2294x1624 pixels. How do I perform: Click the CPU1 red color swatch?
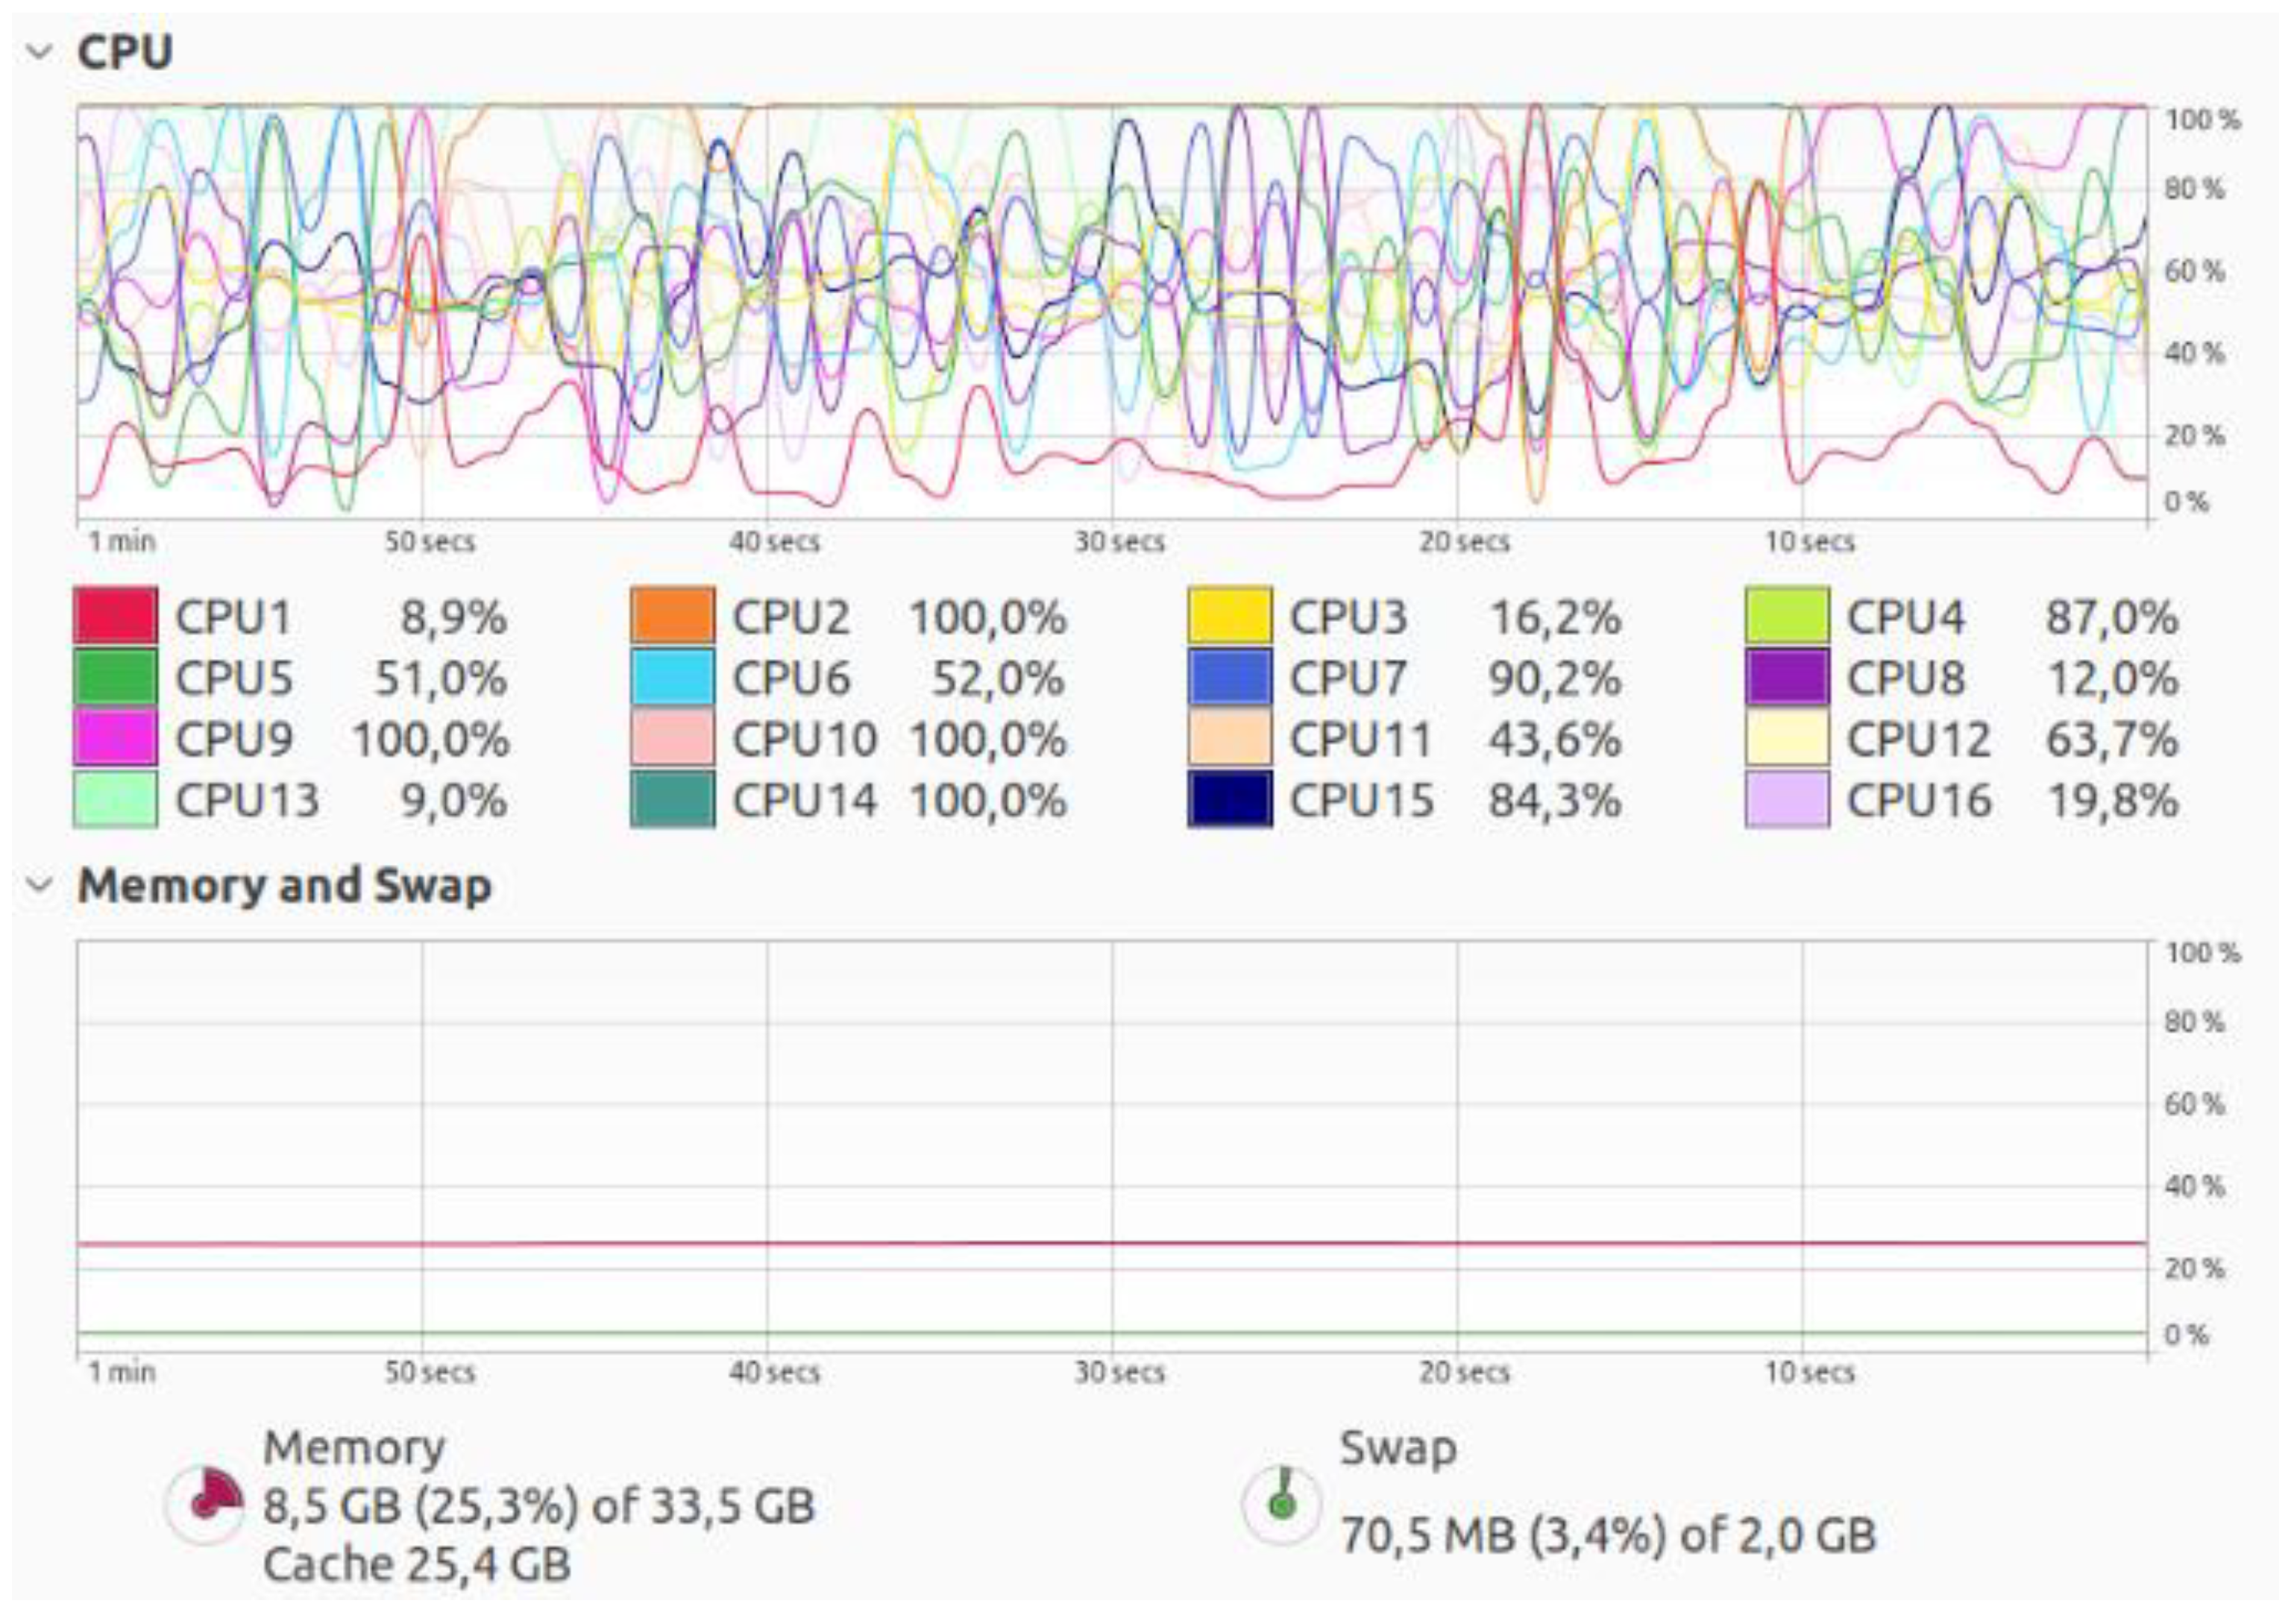click(115, 615)
